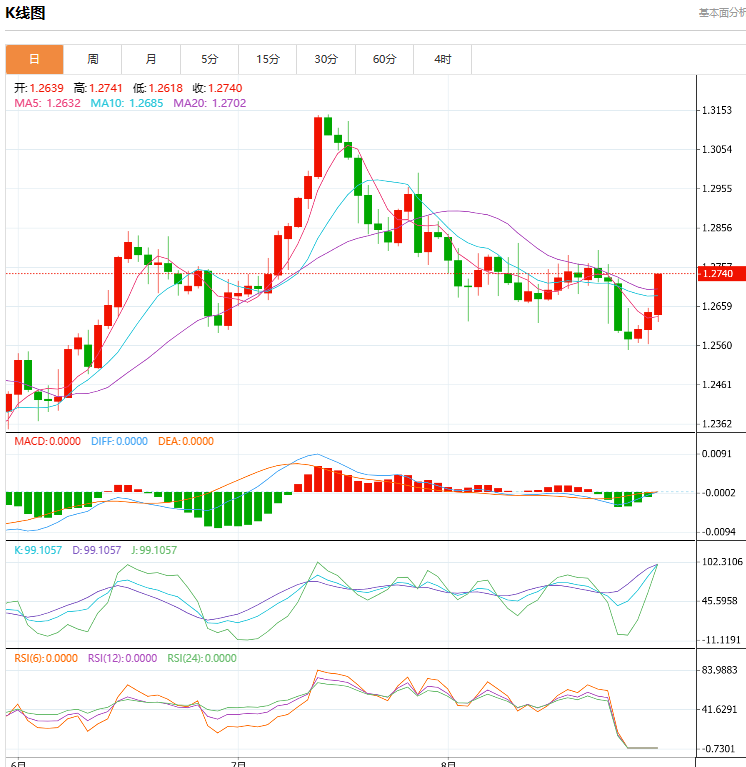The height and width of the screenshot is (767, 746).
Task: Click the DEA:0.0000 indicator label
Action: 186,441
